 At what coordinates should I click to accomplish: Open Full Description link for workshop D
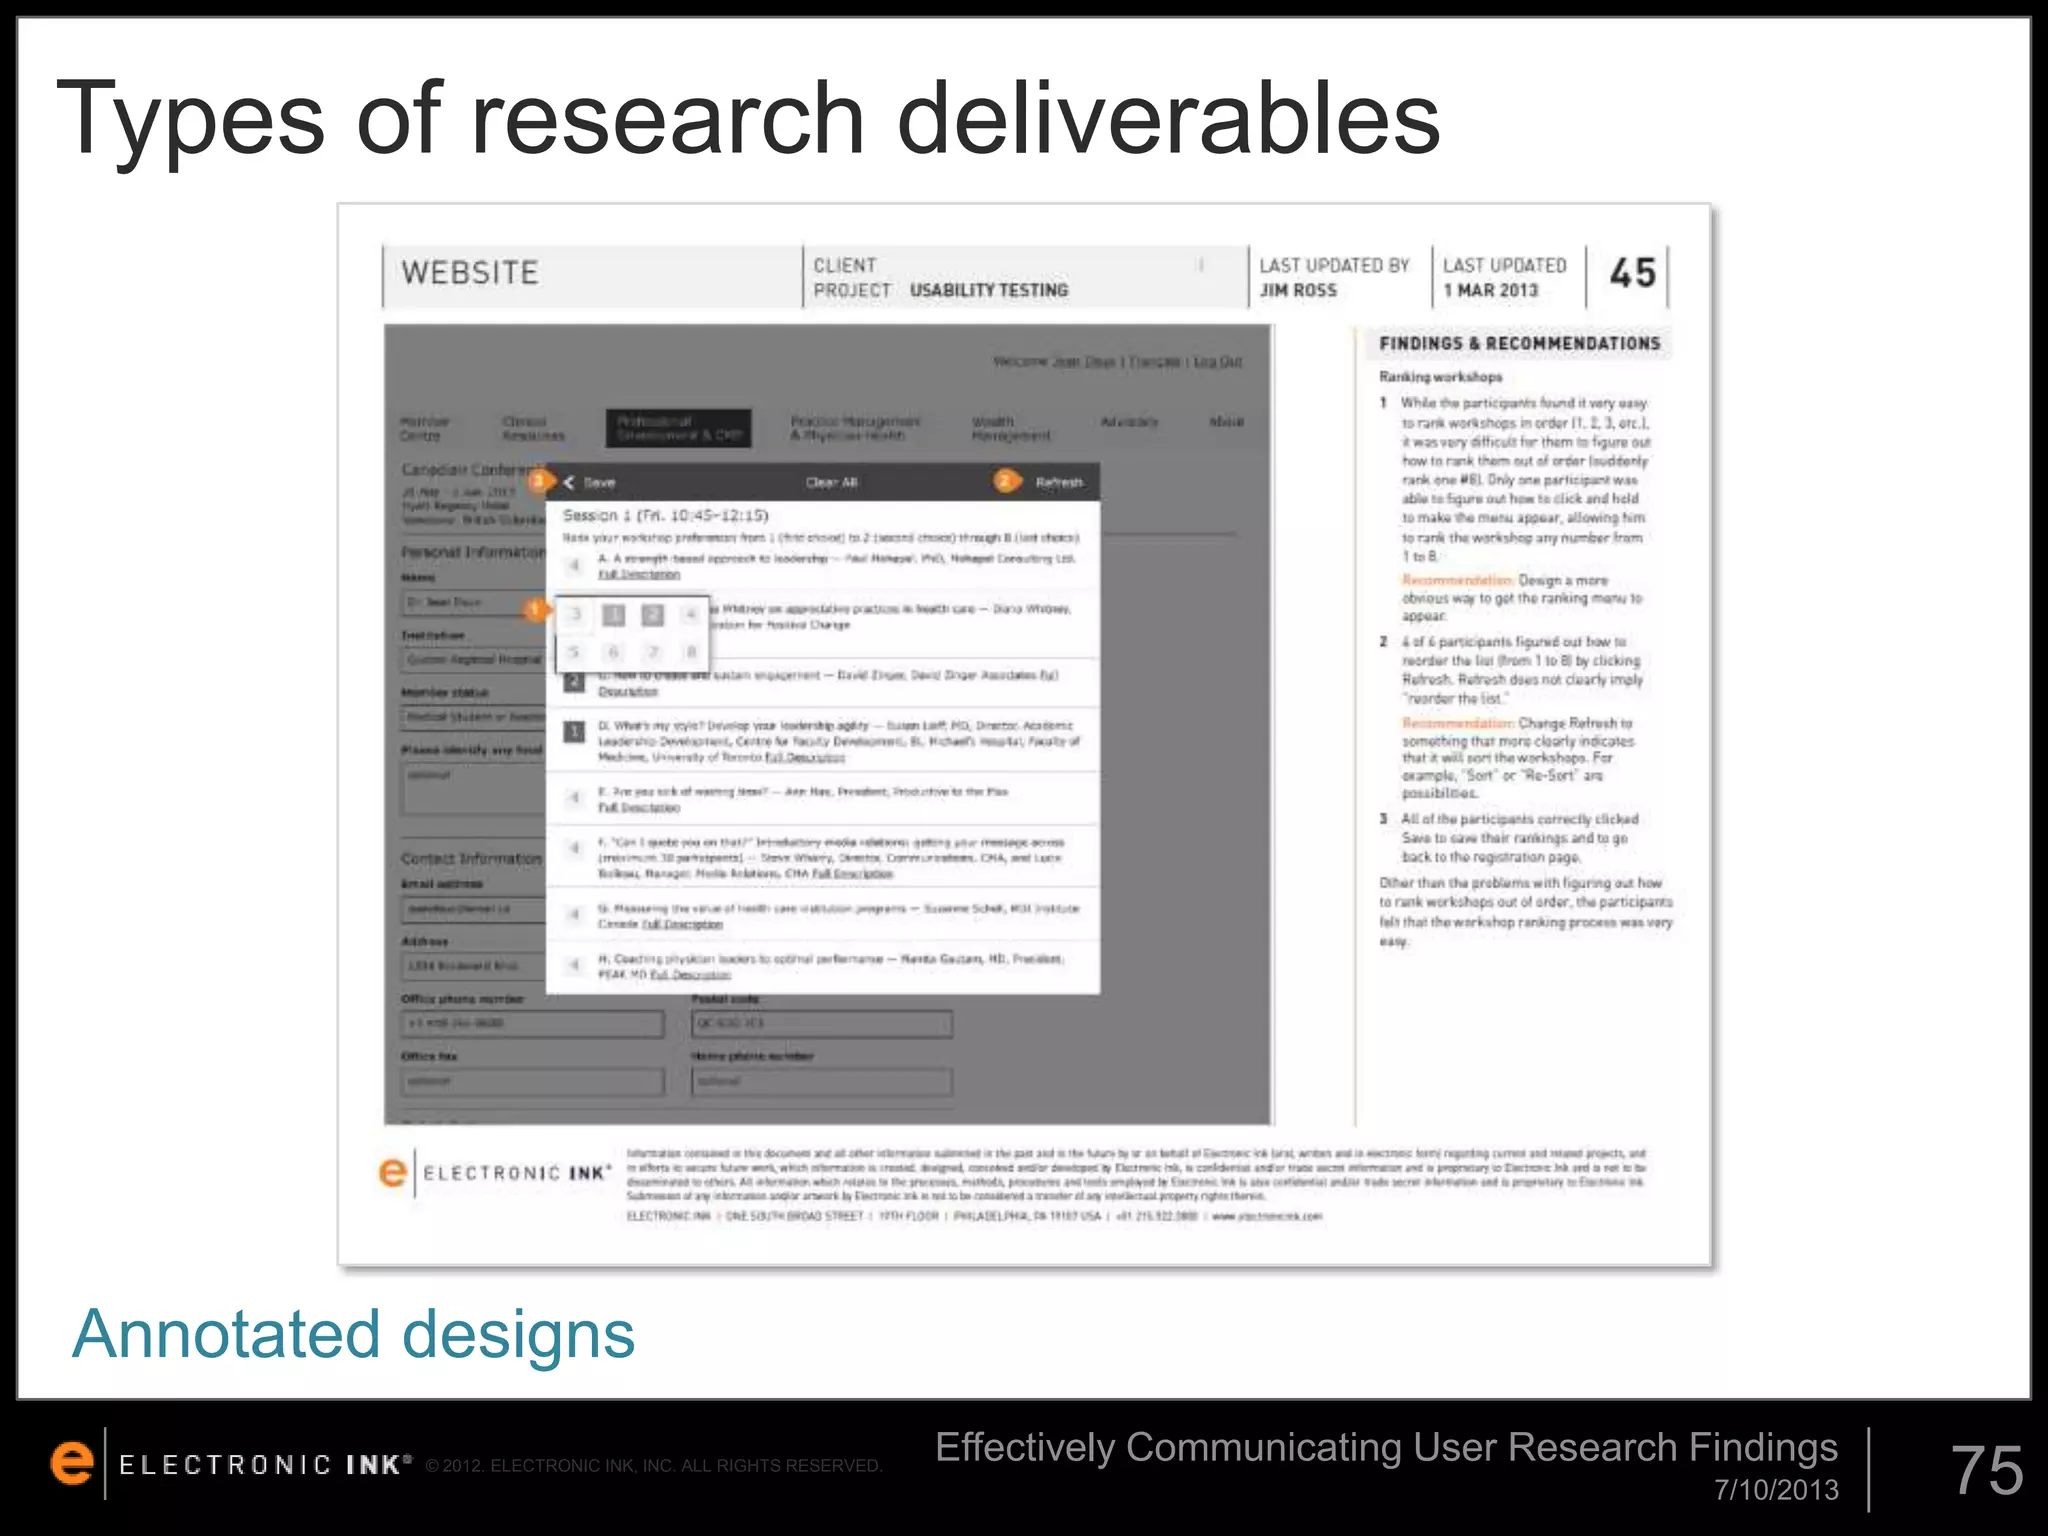point(804,757)
